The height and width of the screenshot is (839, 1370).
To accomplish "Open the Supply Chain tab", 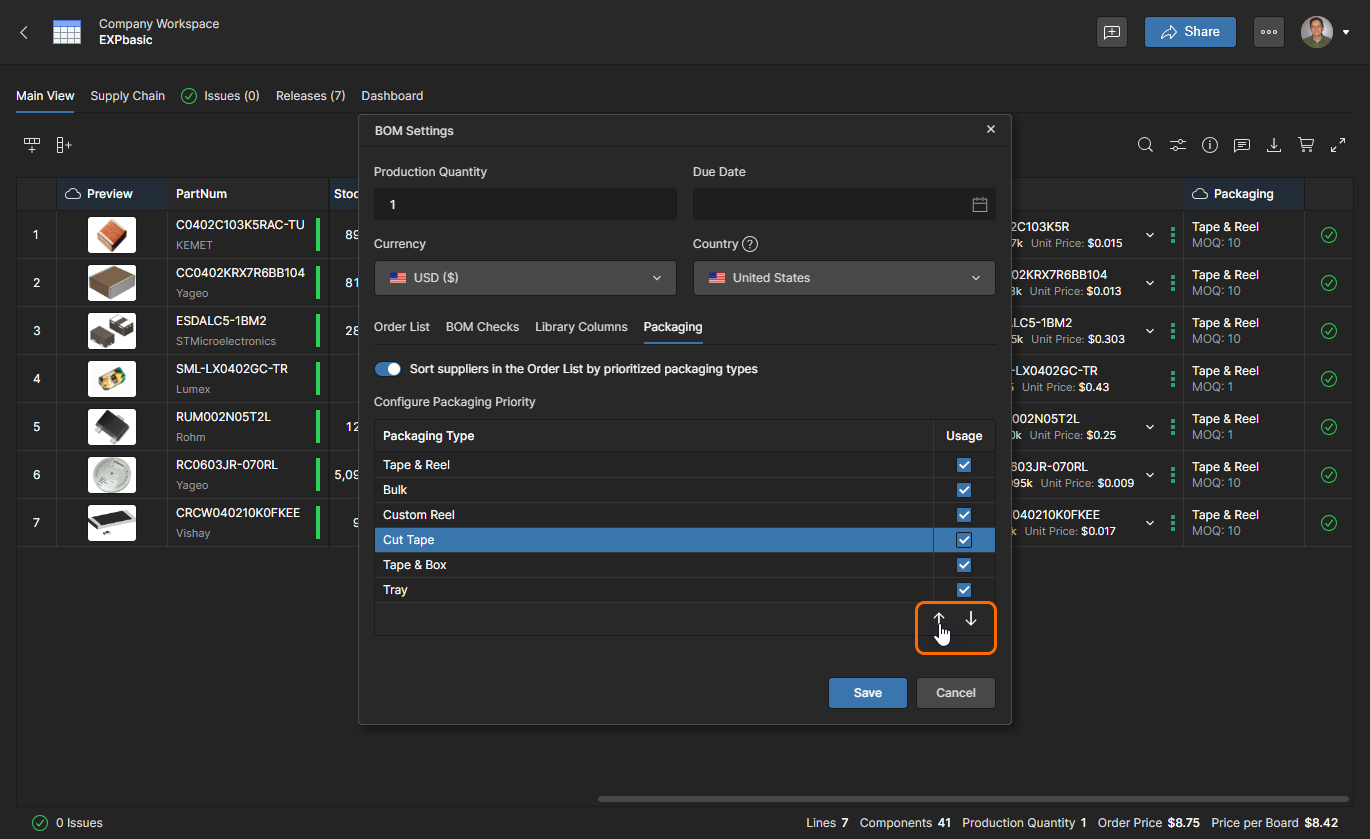I will click(127, 96).
